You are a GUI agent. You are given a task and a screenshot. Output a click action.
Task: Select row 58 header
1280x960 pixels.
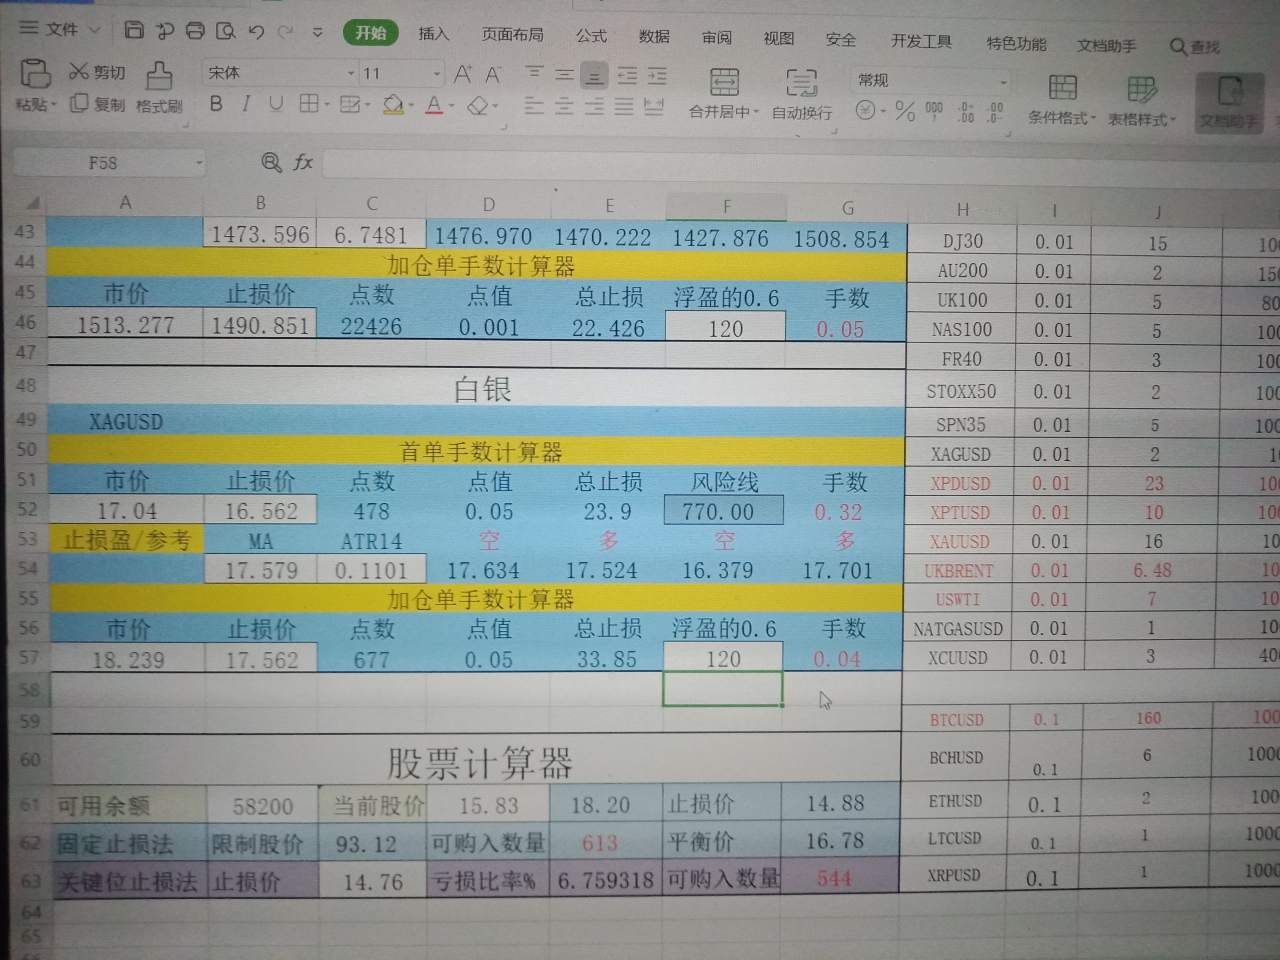point(27,690)
